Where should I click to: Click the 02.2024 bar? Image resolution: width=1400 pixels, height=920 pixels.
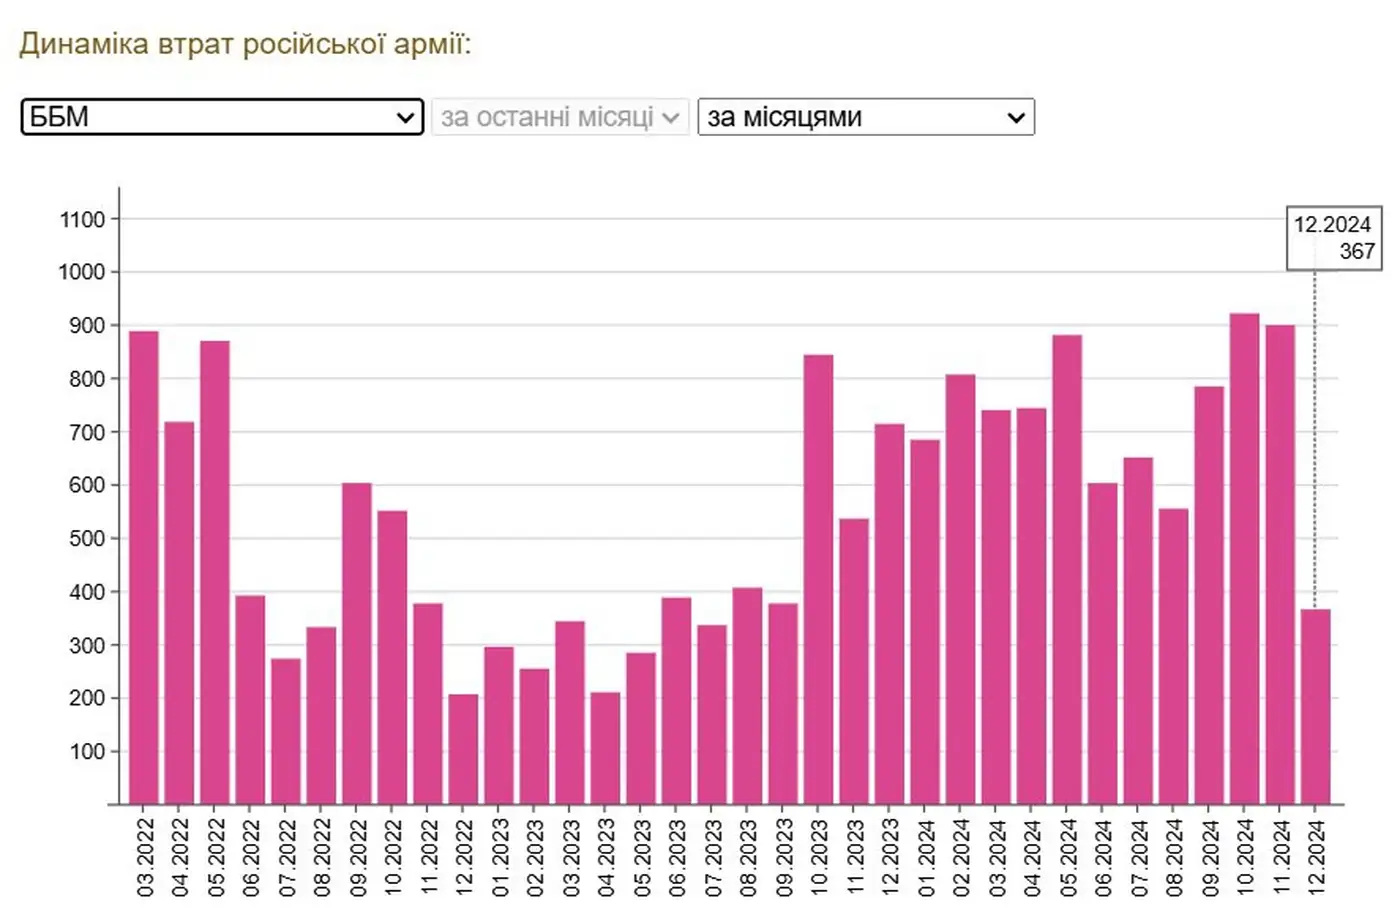[960, 589]
